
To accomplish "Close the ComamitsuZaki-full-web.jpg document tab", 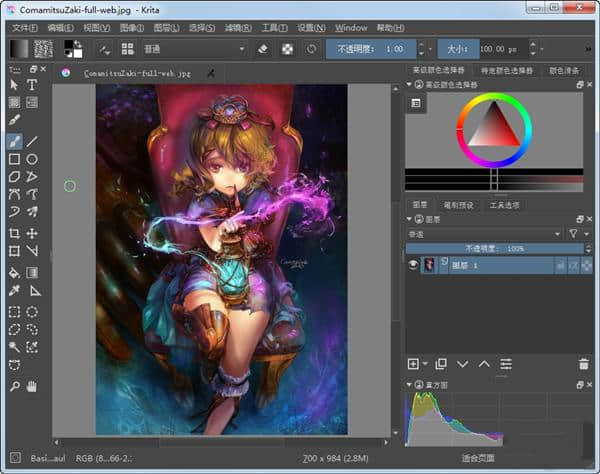I will point(211,73).
